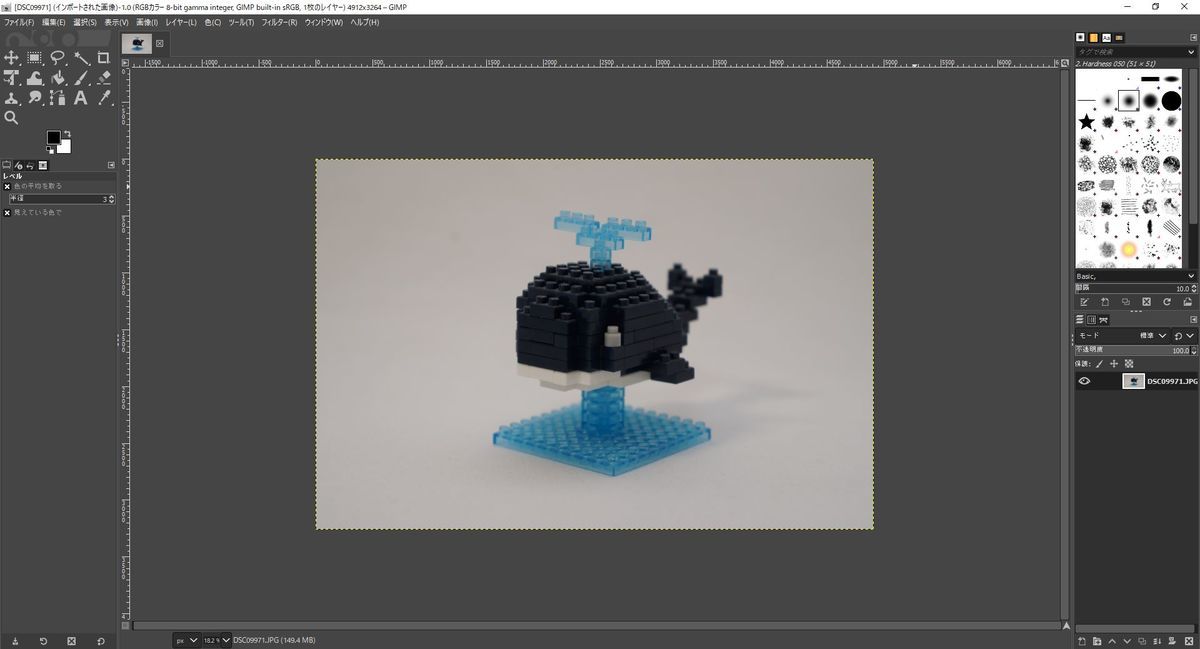Open the 色(C) menu
The height and width of the screenshot is (649, 1200).
click(x=213, y=22)
